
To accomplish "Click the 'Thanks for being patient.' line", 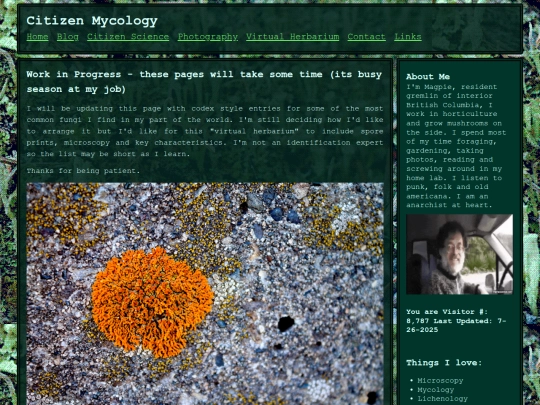I will pyautogui.click(x=83, y=171).
